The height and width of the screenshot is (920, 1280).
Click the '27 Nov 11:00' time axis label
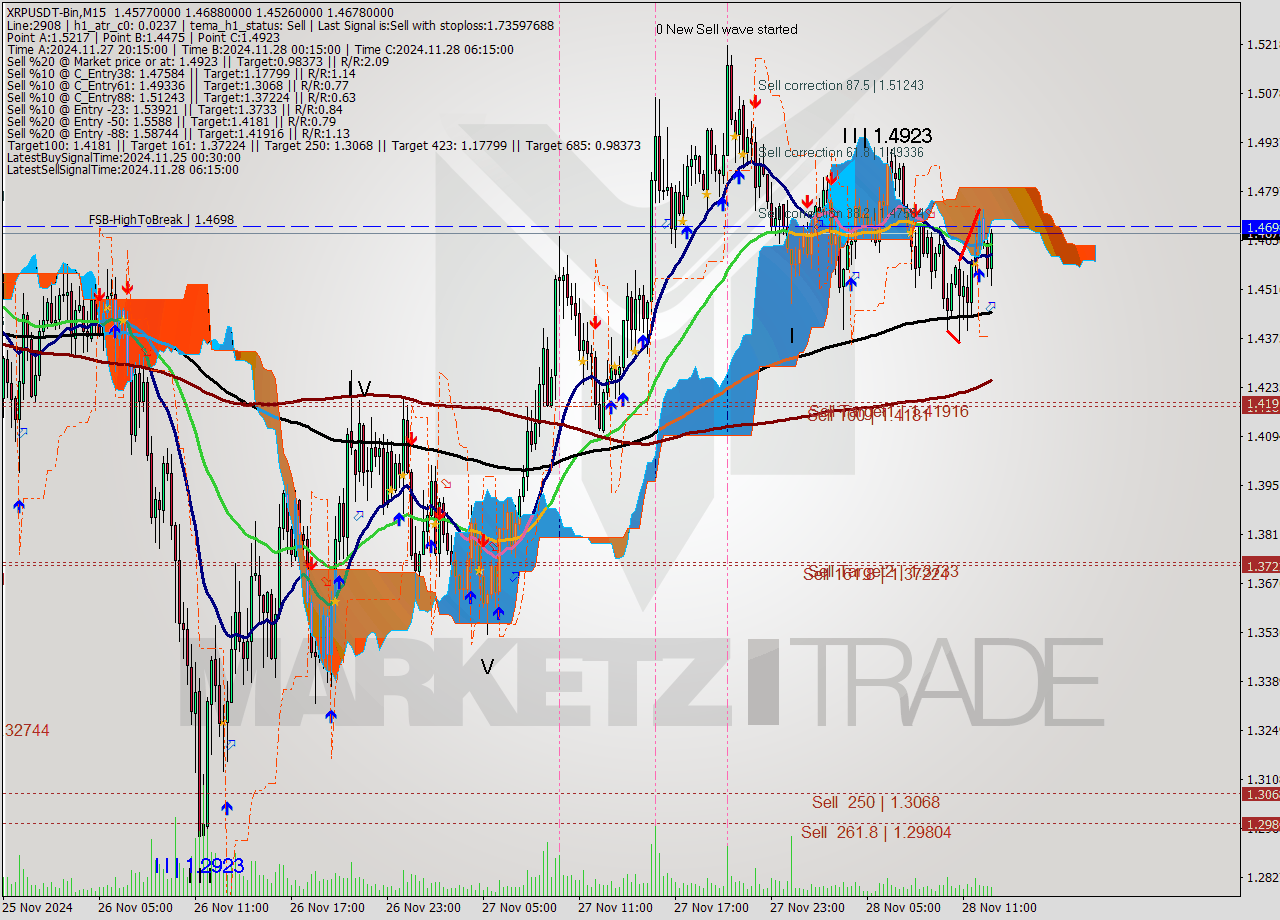point(617,908)
